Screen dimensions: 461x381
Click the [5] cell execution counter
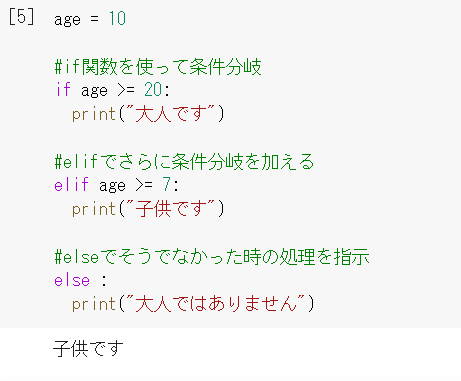(22, 17)
